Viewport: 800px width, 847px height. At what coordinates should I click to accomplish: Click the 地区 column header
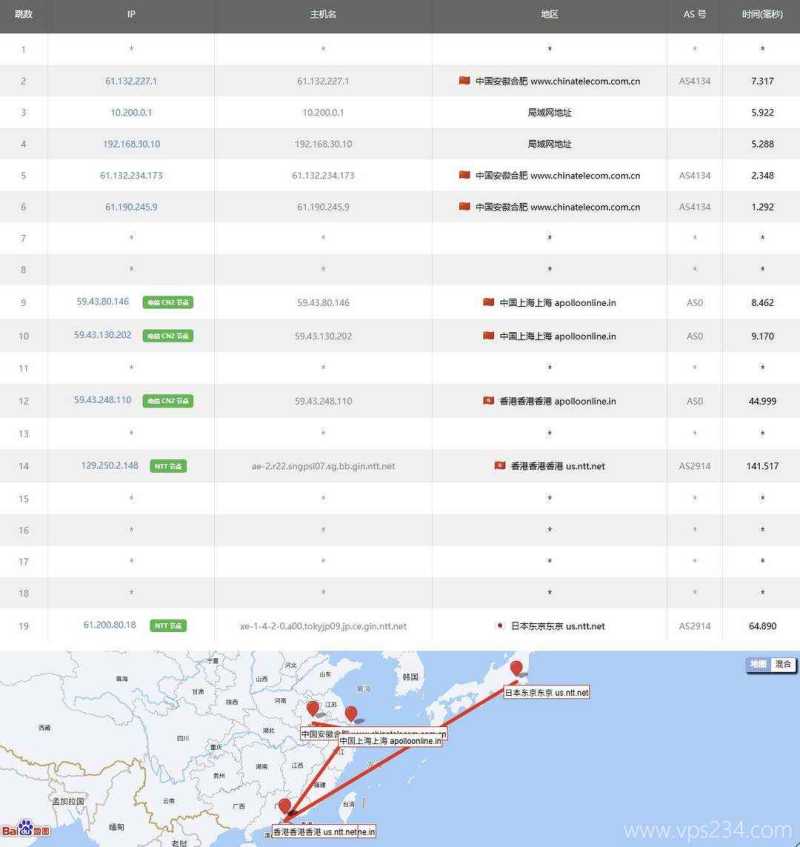549,15
